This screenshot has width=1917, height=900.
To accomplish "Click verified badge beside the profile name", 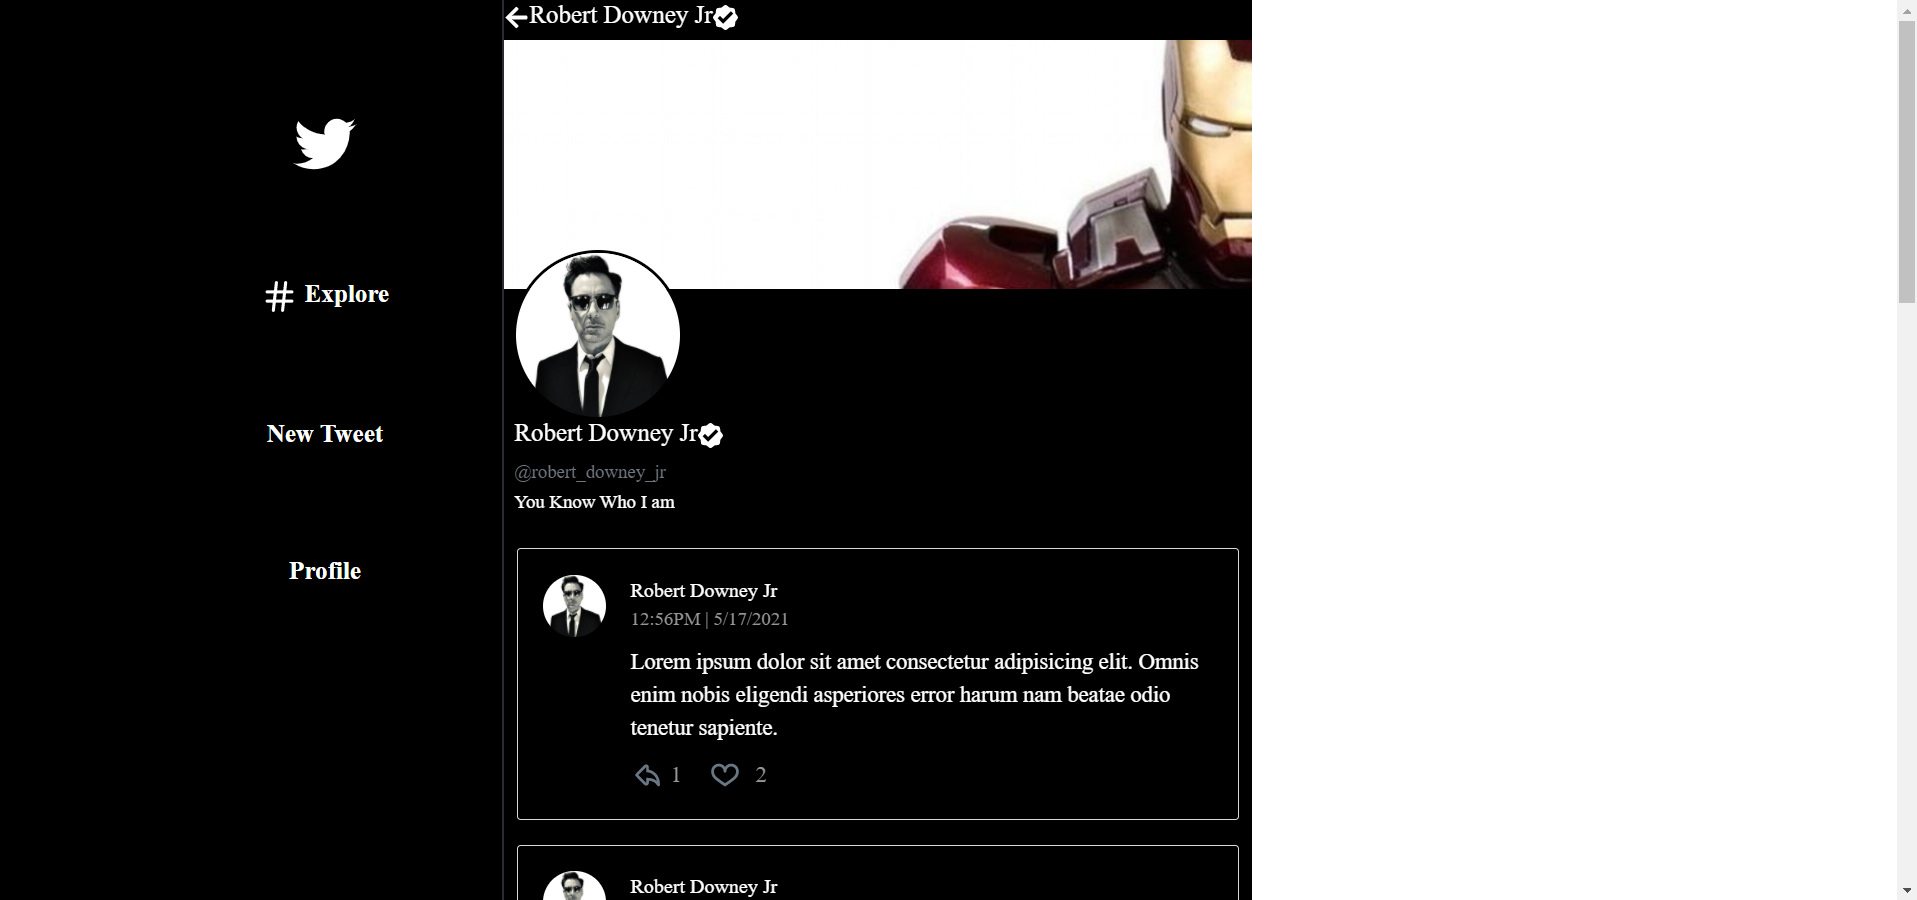I will (x=711, y=436).
